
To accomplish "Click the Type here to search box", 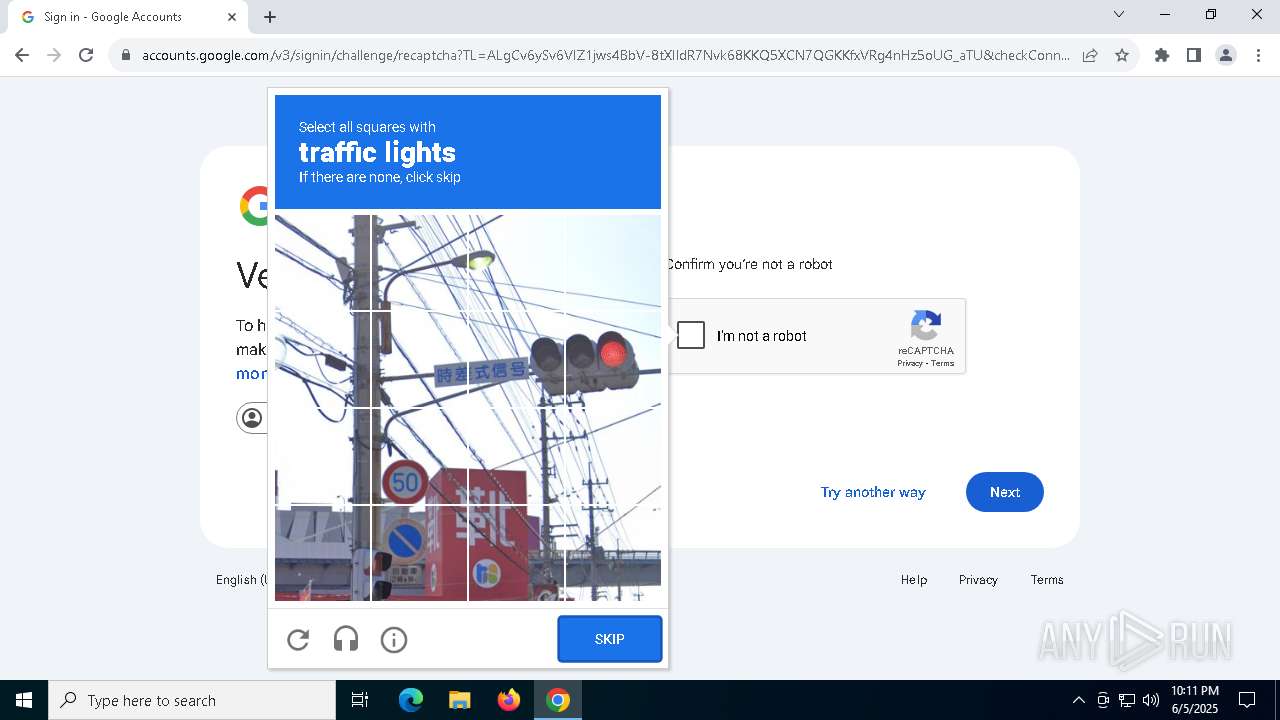I will tap(192, 700).
